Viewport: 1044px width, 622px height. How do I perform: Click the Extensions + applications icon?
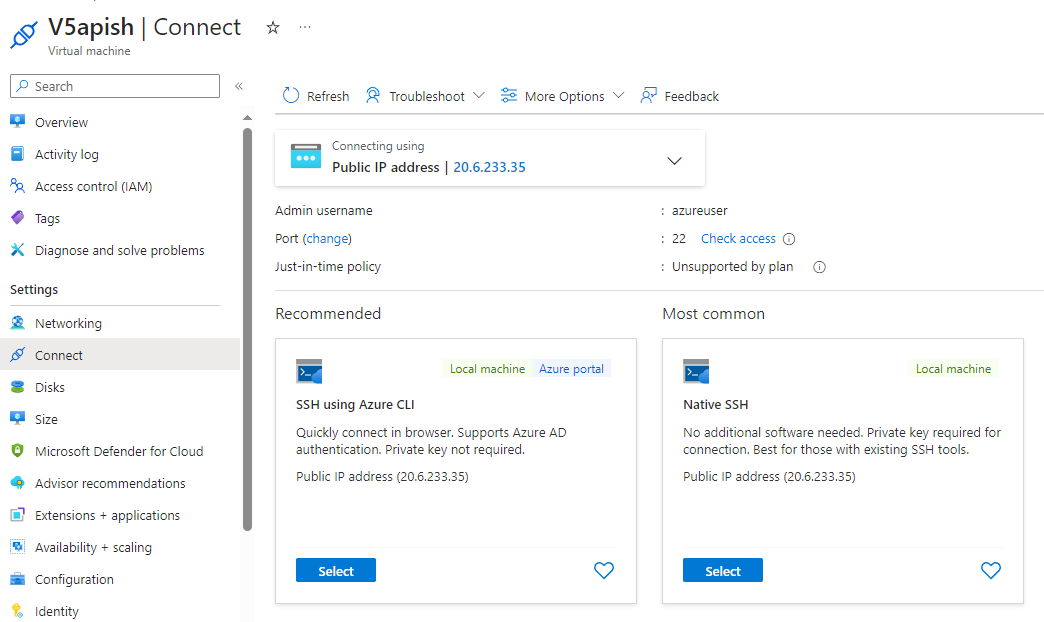[17, 515]
